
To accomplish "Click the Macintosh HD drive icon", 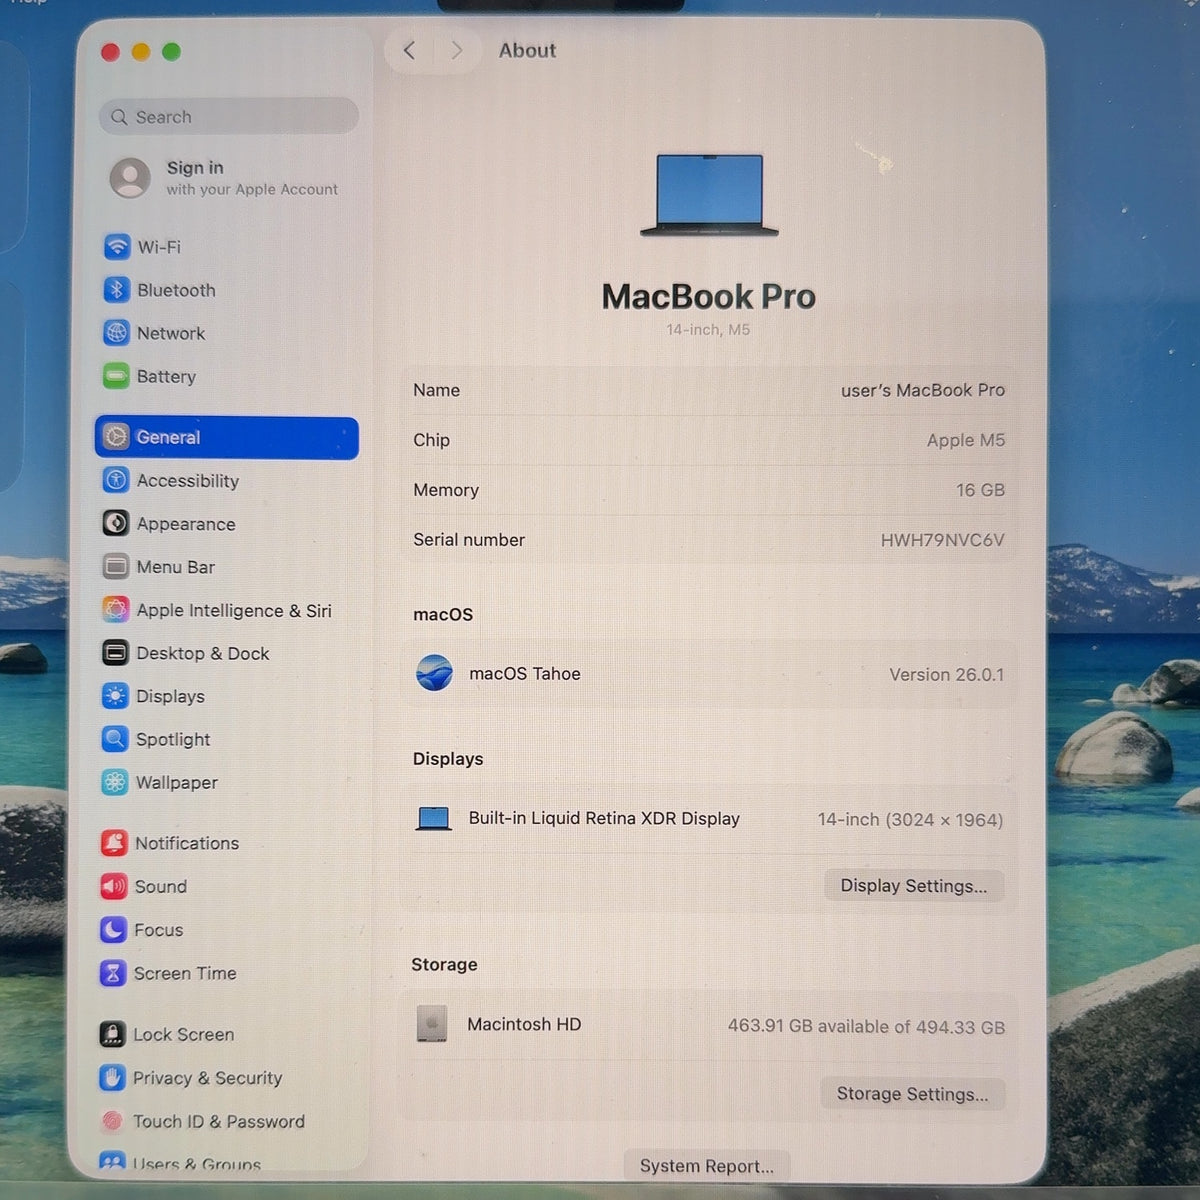I will click(x=432, y=1024).
